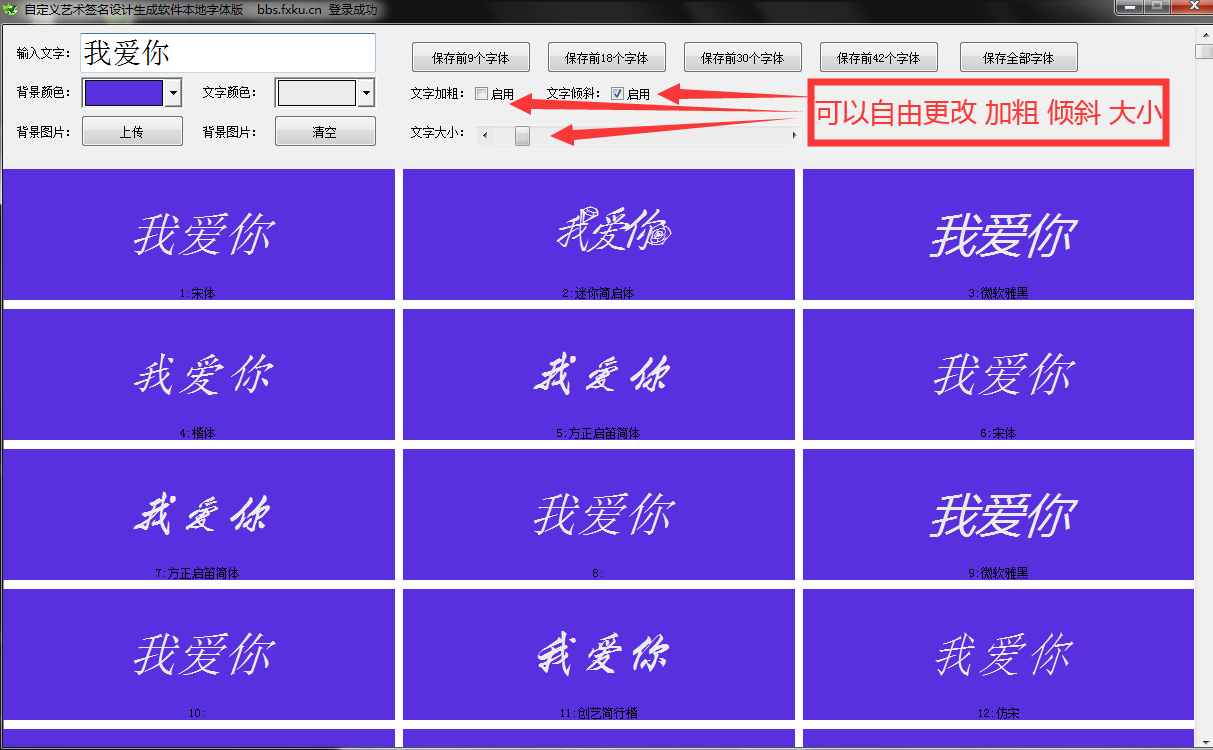Click the slider's right increase arrow
The height and width of the screenshot is (750, 1213).
tap(795, 135)
